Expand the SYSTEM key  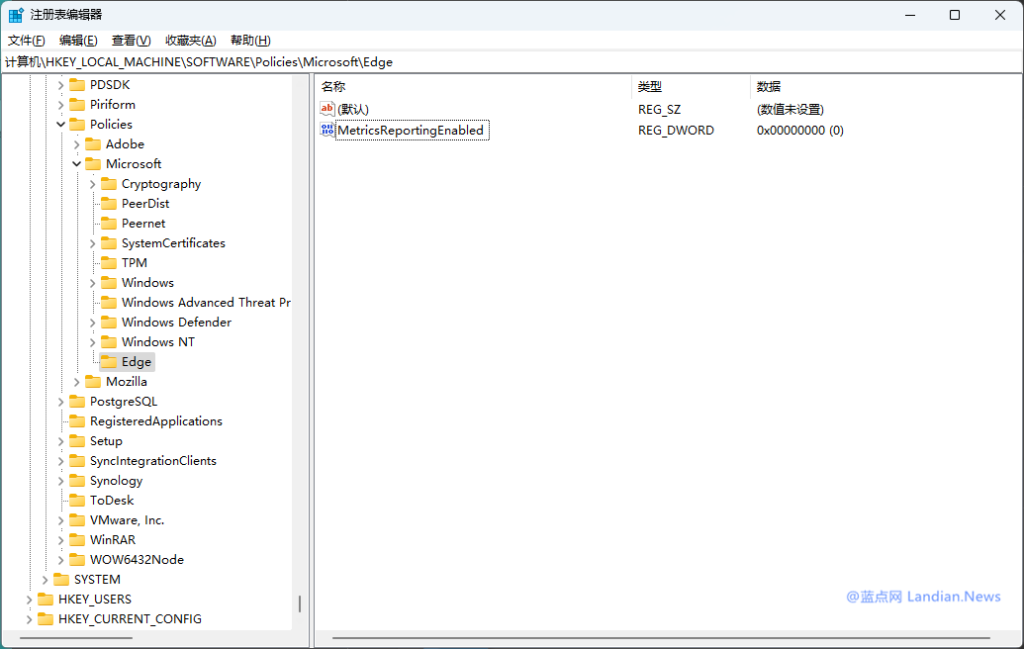pyautogui.click(x=44, y=580)
